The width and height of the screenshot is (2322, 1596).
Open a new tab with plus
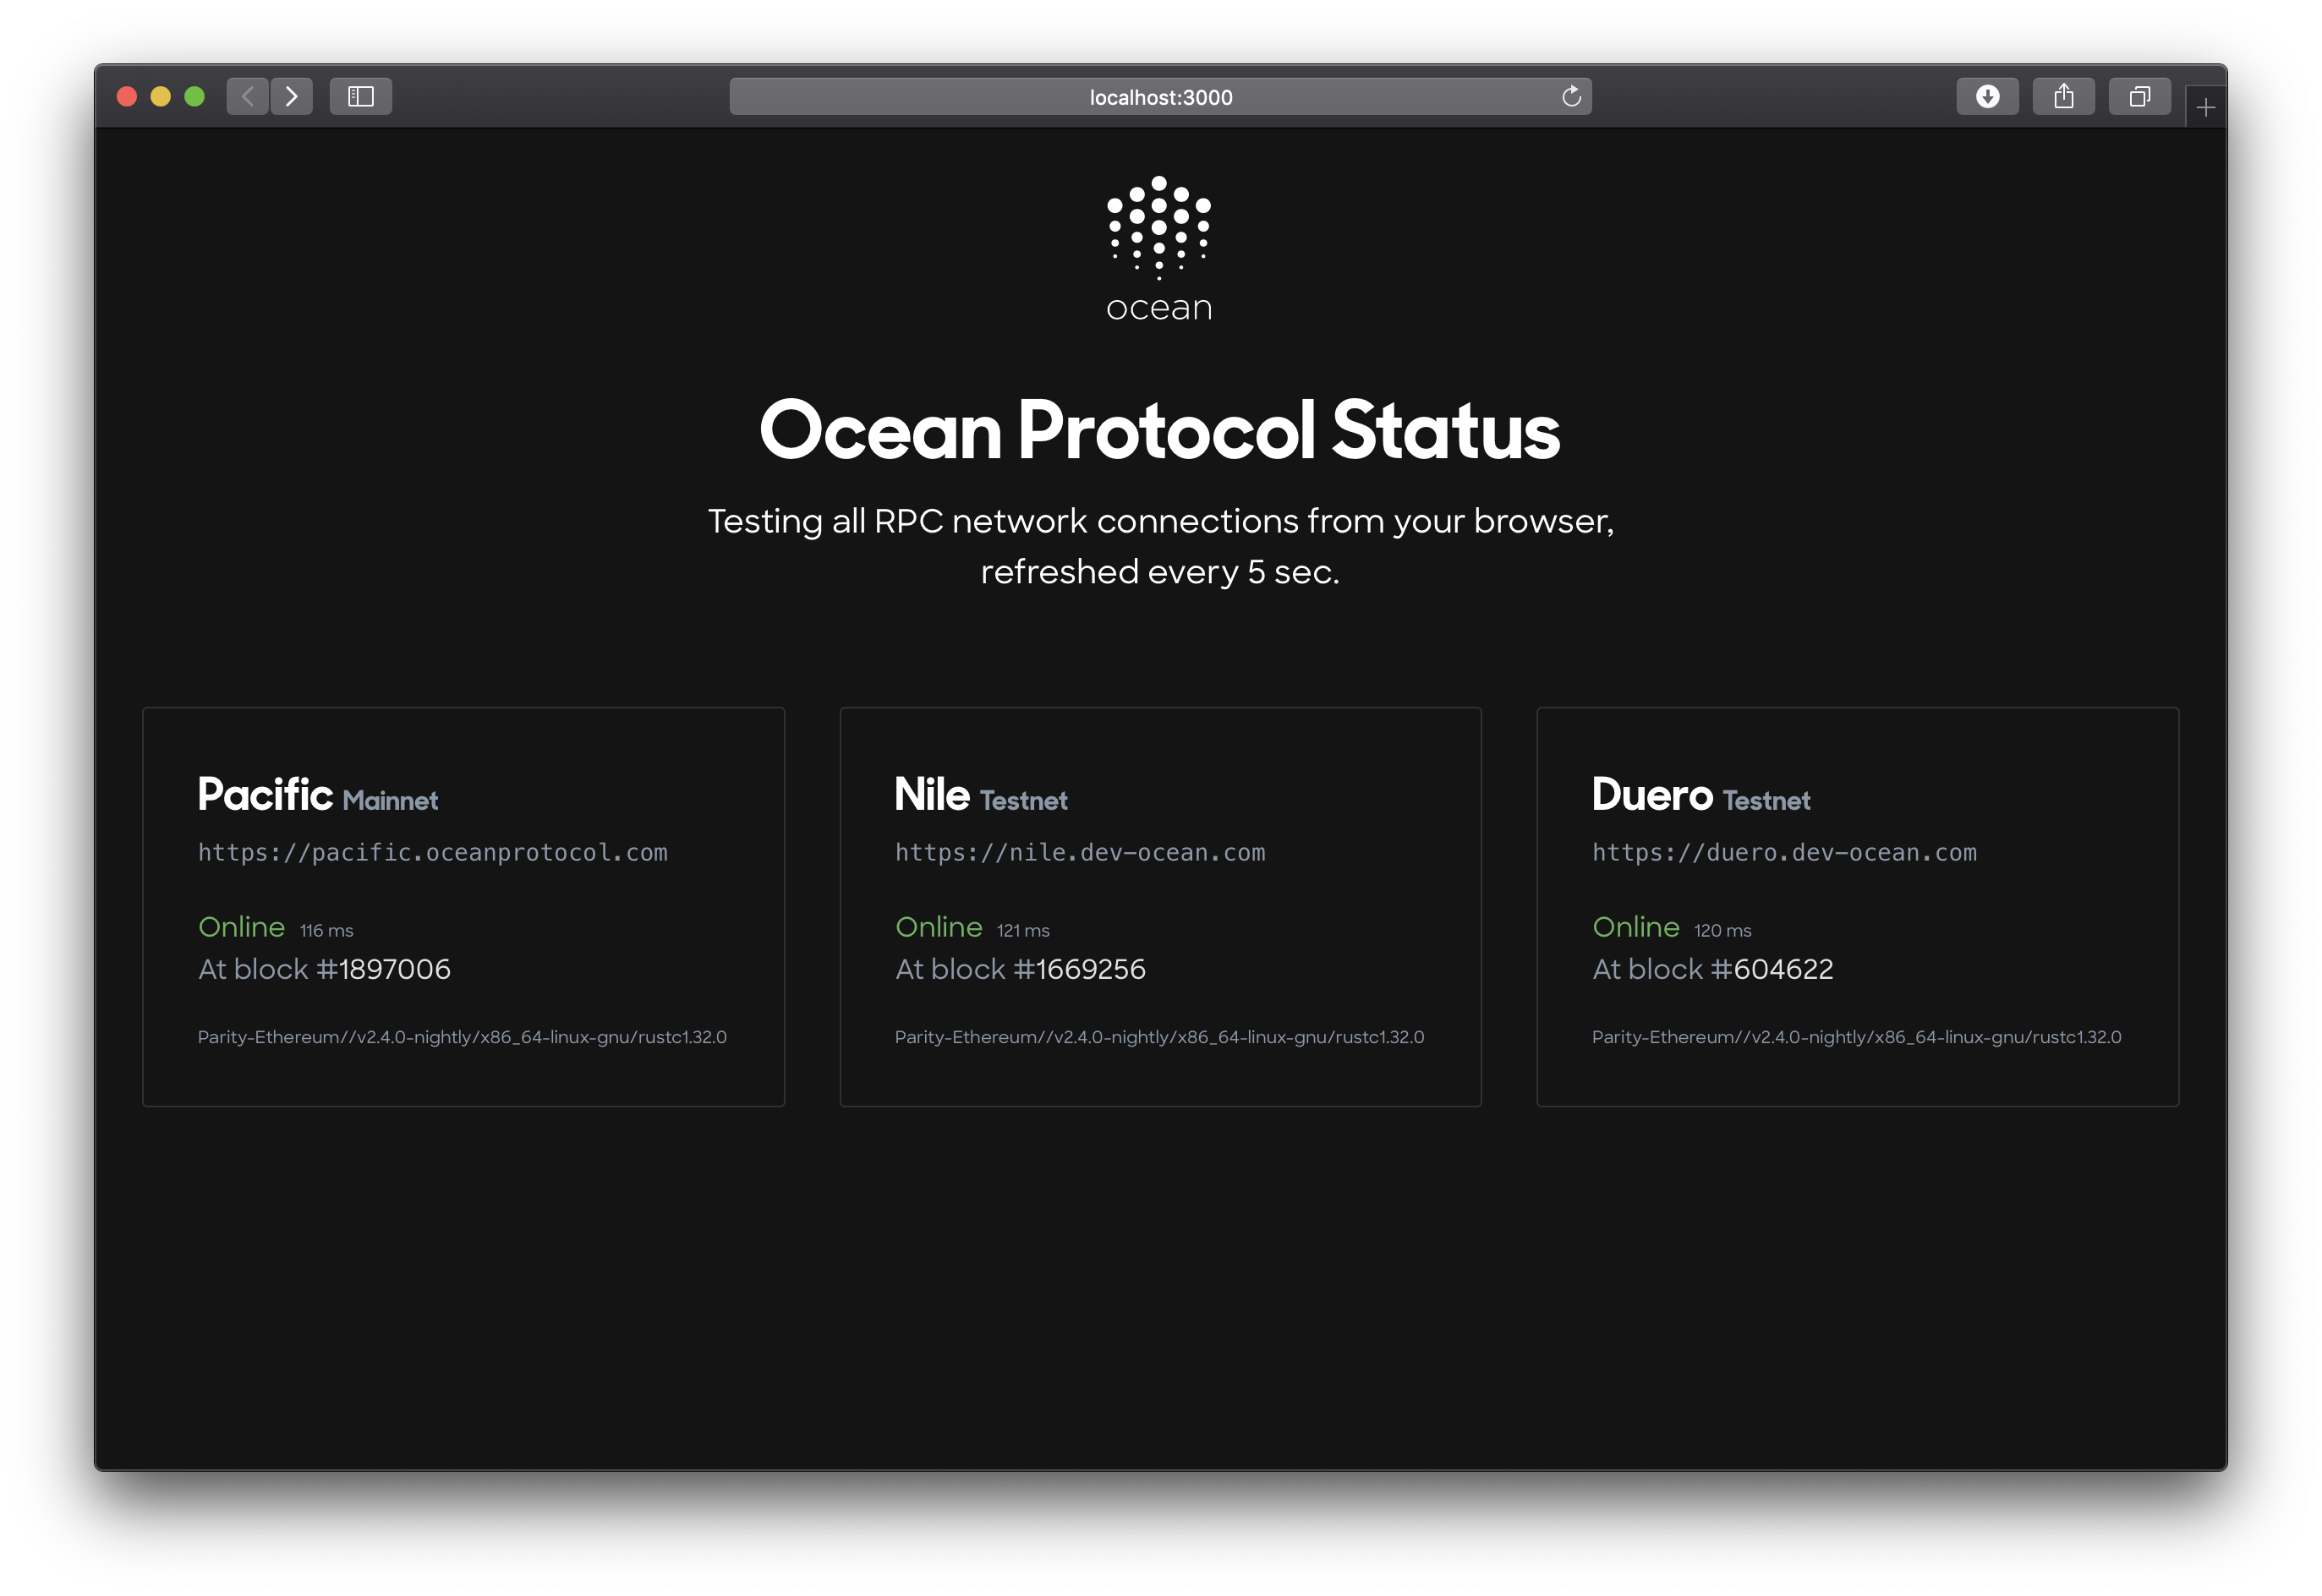click(2205, 107)
